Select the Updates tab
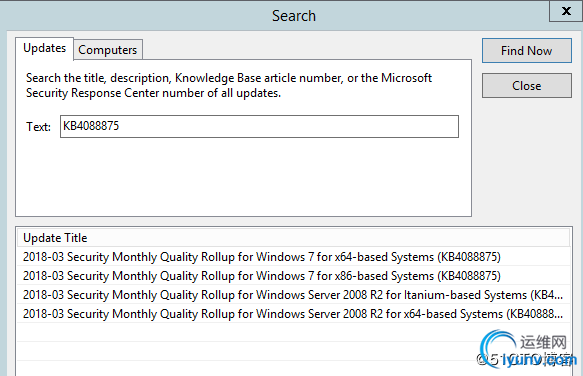Image resolution: width=583 pixels, height=376 pixels. (x=44, y=48)
